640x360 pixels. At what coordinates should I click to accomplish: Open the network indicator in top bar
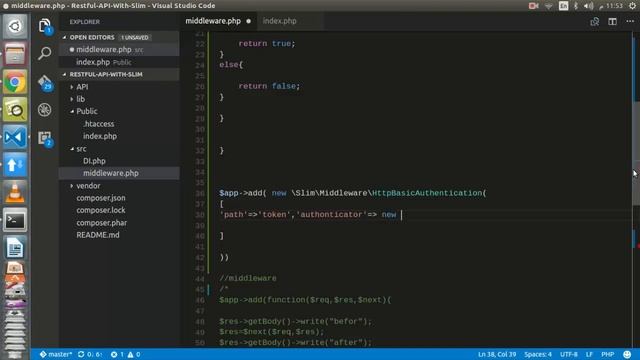[549, 6]
